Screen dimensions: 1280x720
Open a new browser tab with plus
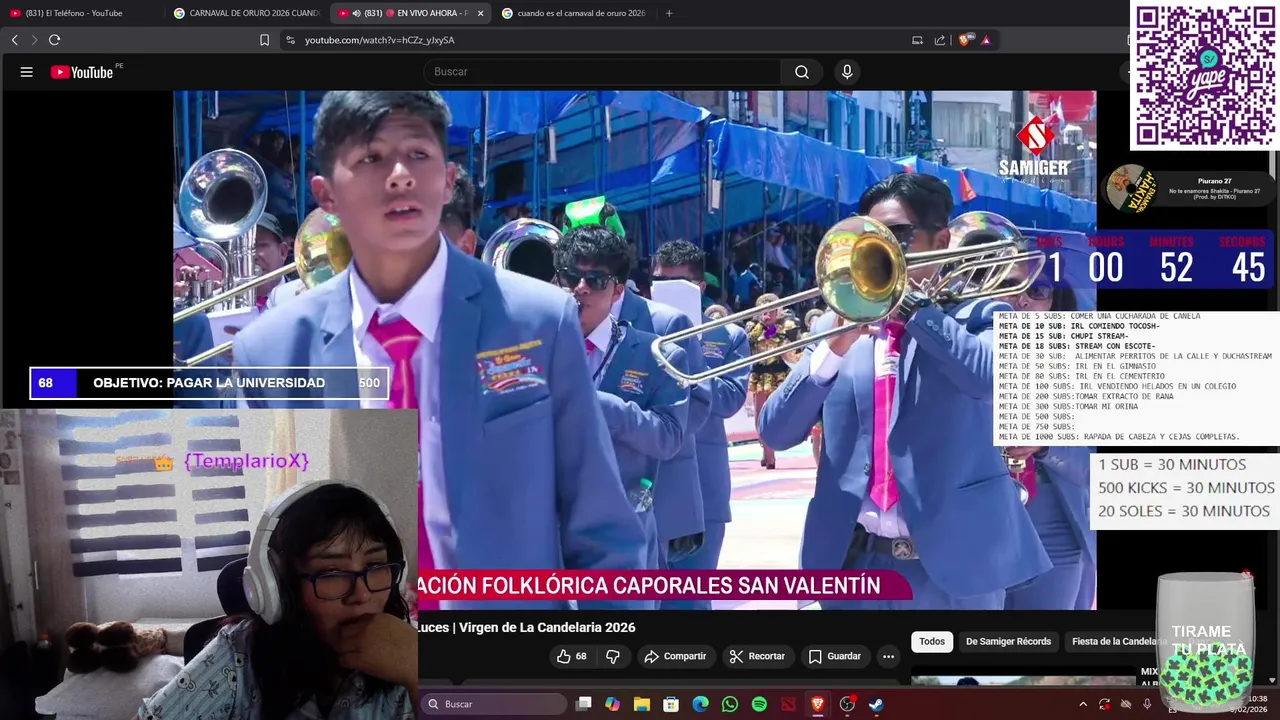pos(669,13)
